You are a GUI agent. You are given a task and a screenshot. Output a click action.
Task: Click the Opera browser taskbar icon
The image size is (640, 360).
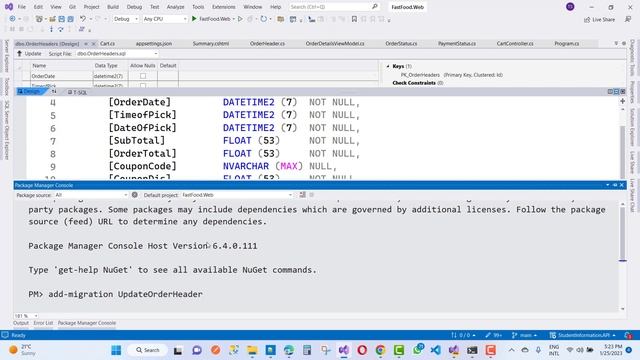pos(362,350)
